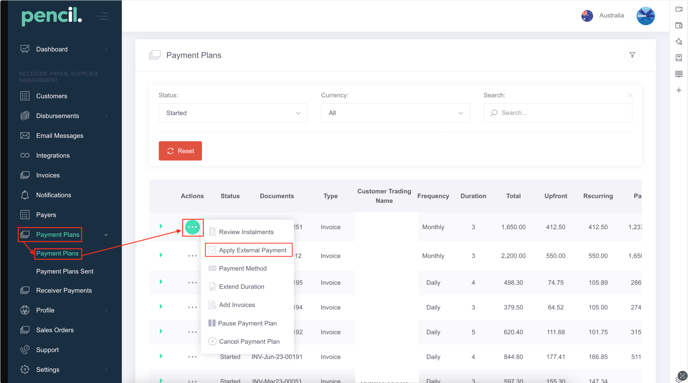The width and height of the screenshot is (688, 383).
Task: Click the Search input field
Action: tap(558, 113)
